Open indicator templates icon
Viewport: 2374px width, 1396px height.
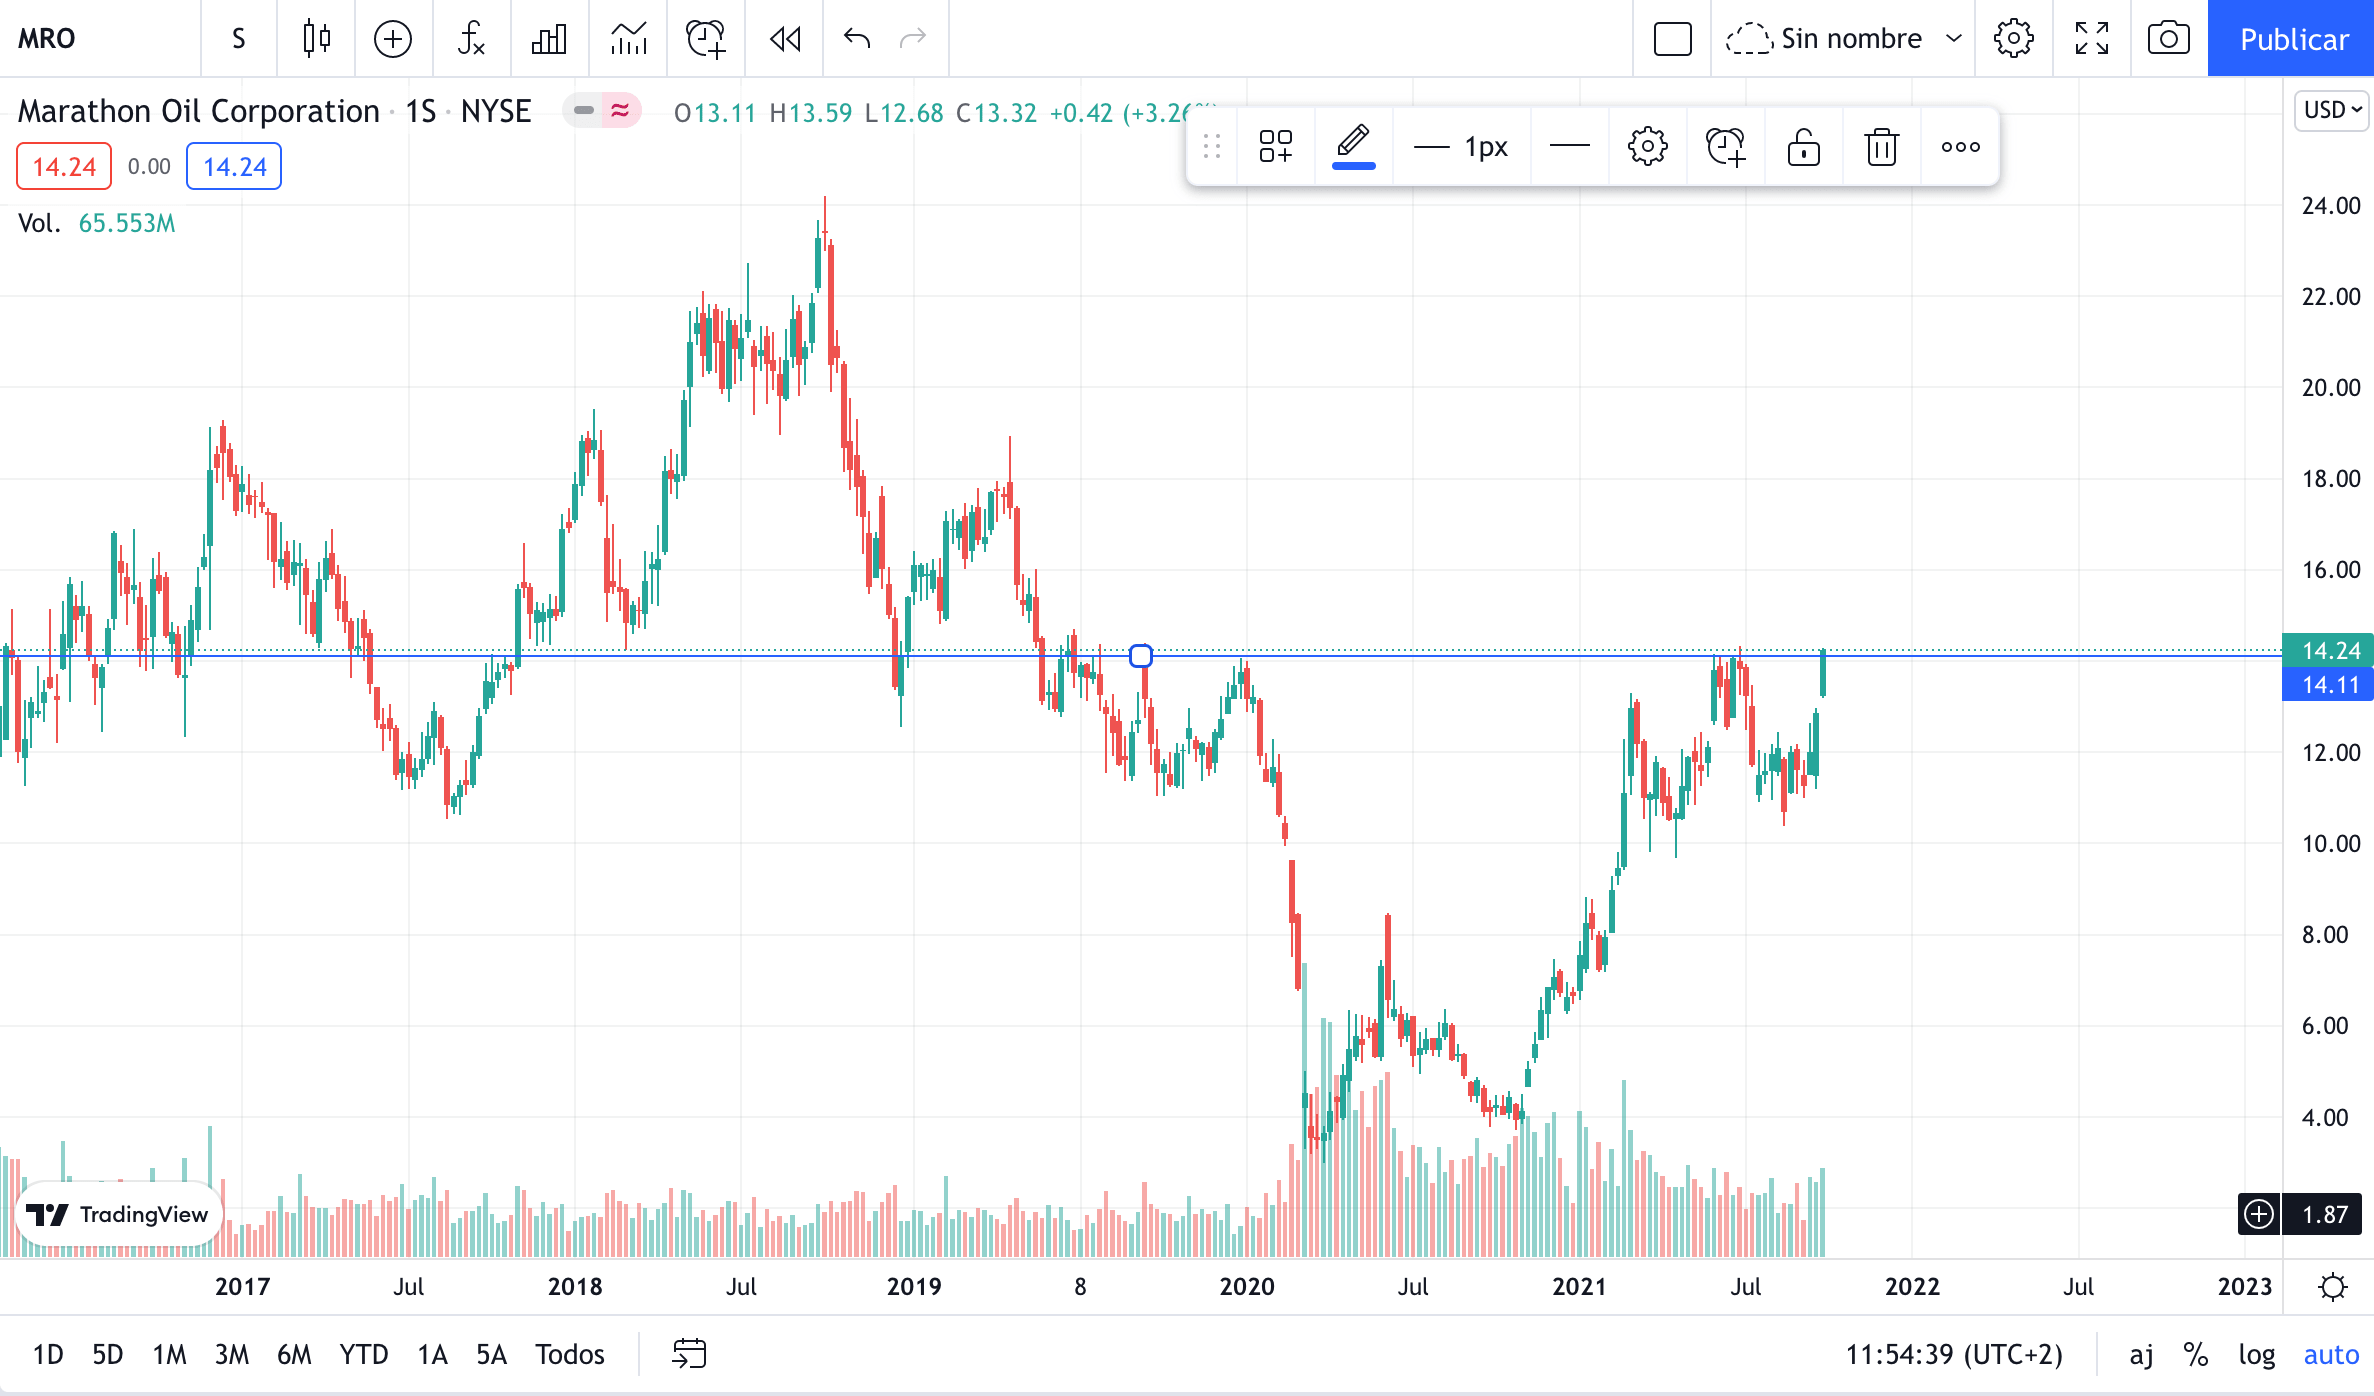coord(628,39)
